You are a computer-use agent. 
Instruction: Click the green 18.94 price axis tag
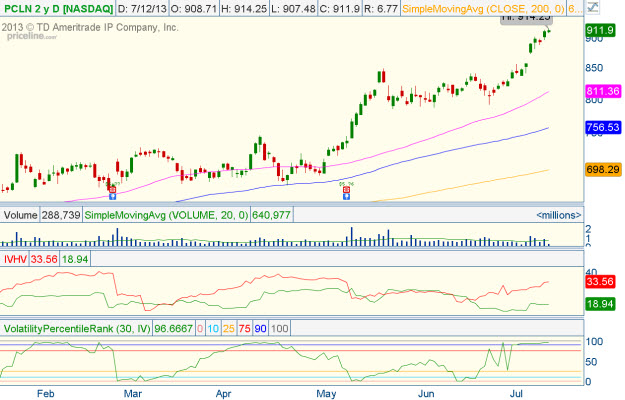[x=602, y=304]
